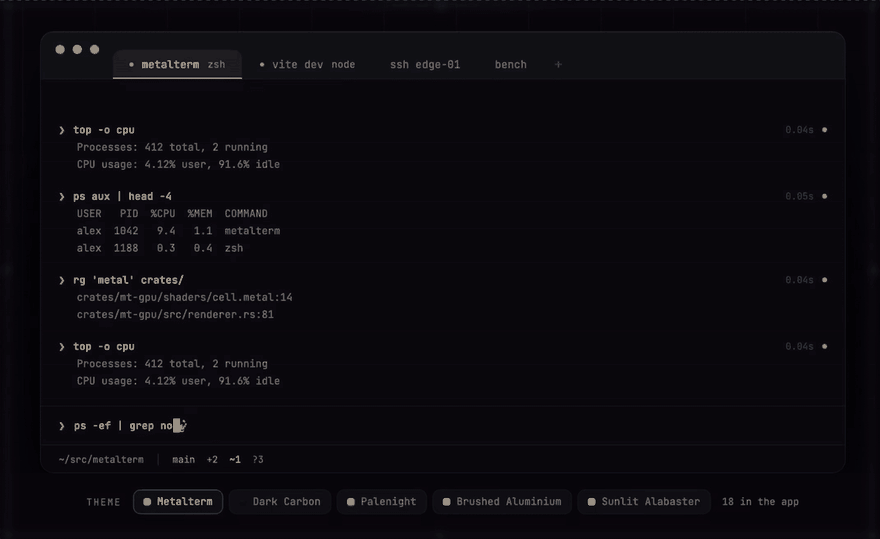Select the Palenight theme
This screenshot has width=880, height=539.
[382, 502]
